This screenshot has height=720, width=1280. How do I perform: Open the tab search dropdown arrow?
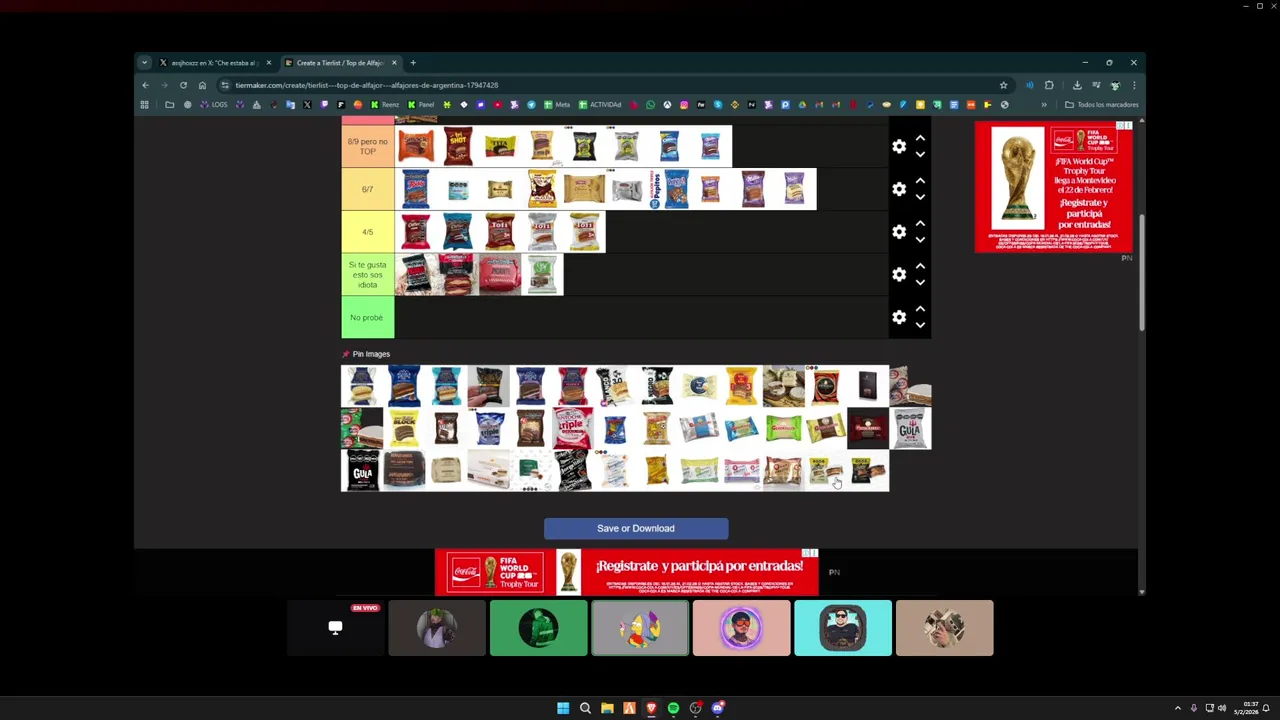(x=144, y=63)
